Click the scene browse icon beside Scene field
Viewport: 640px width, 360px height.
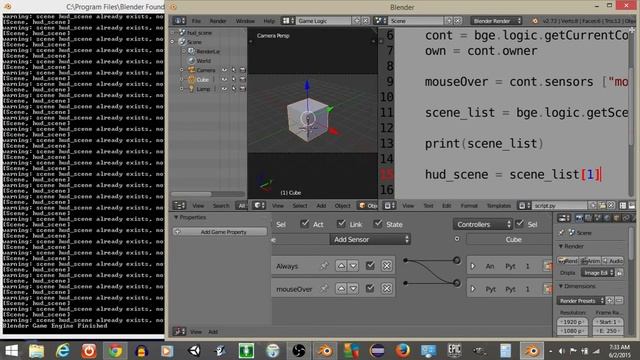coord(380,21)
